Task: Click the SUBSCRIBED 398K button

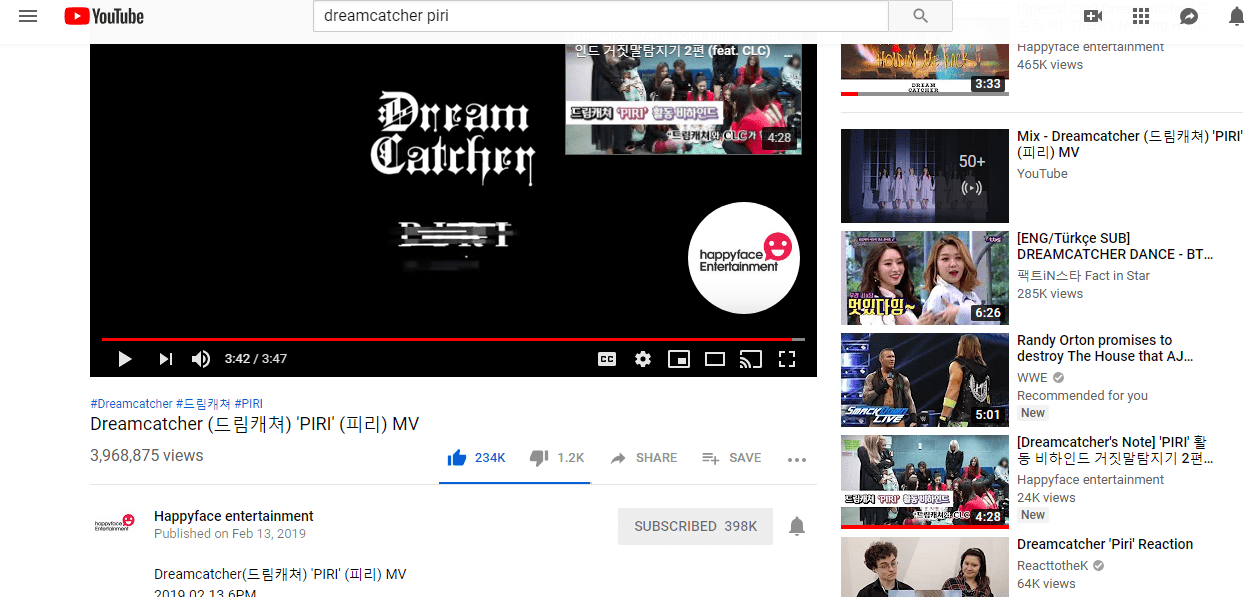Action: tap(696, 526)
